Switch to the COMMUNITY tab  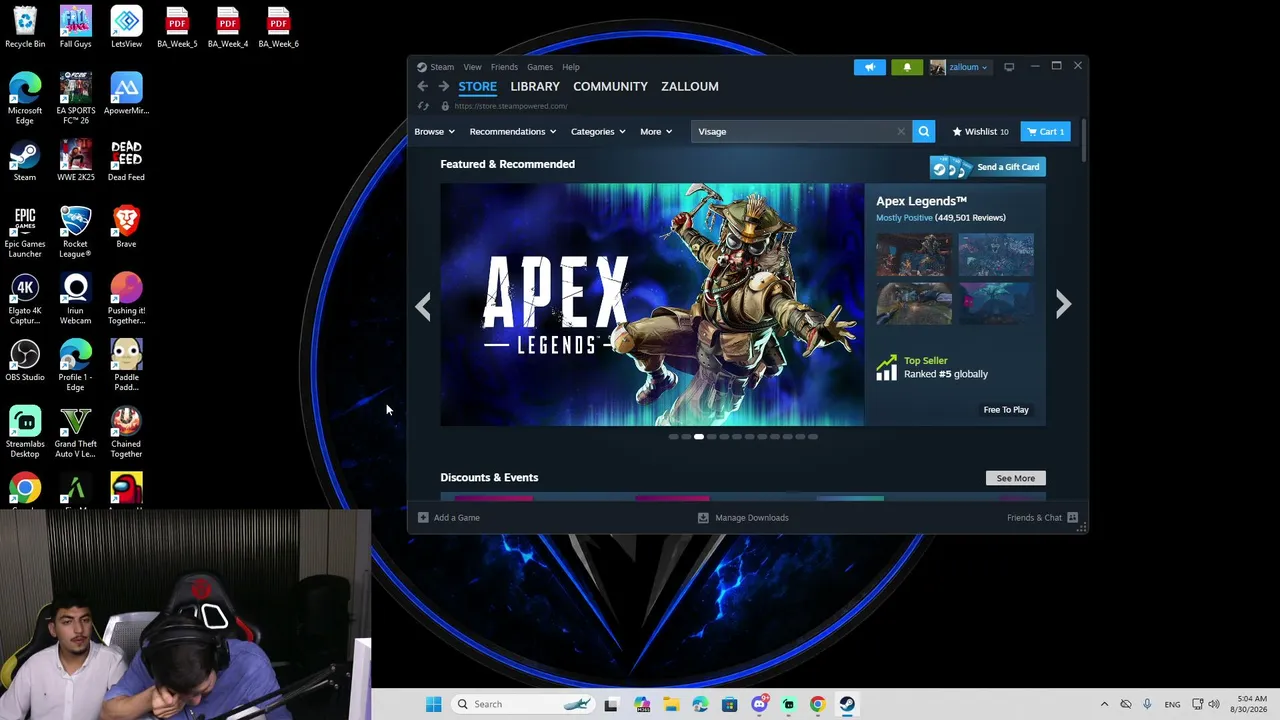(x=610, y=87)
